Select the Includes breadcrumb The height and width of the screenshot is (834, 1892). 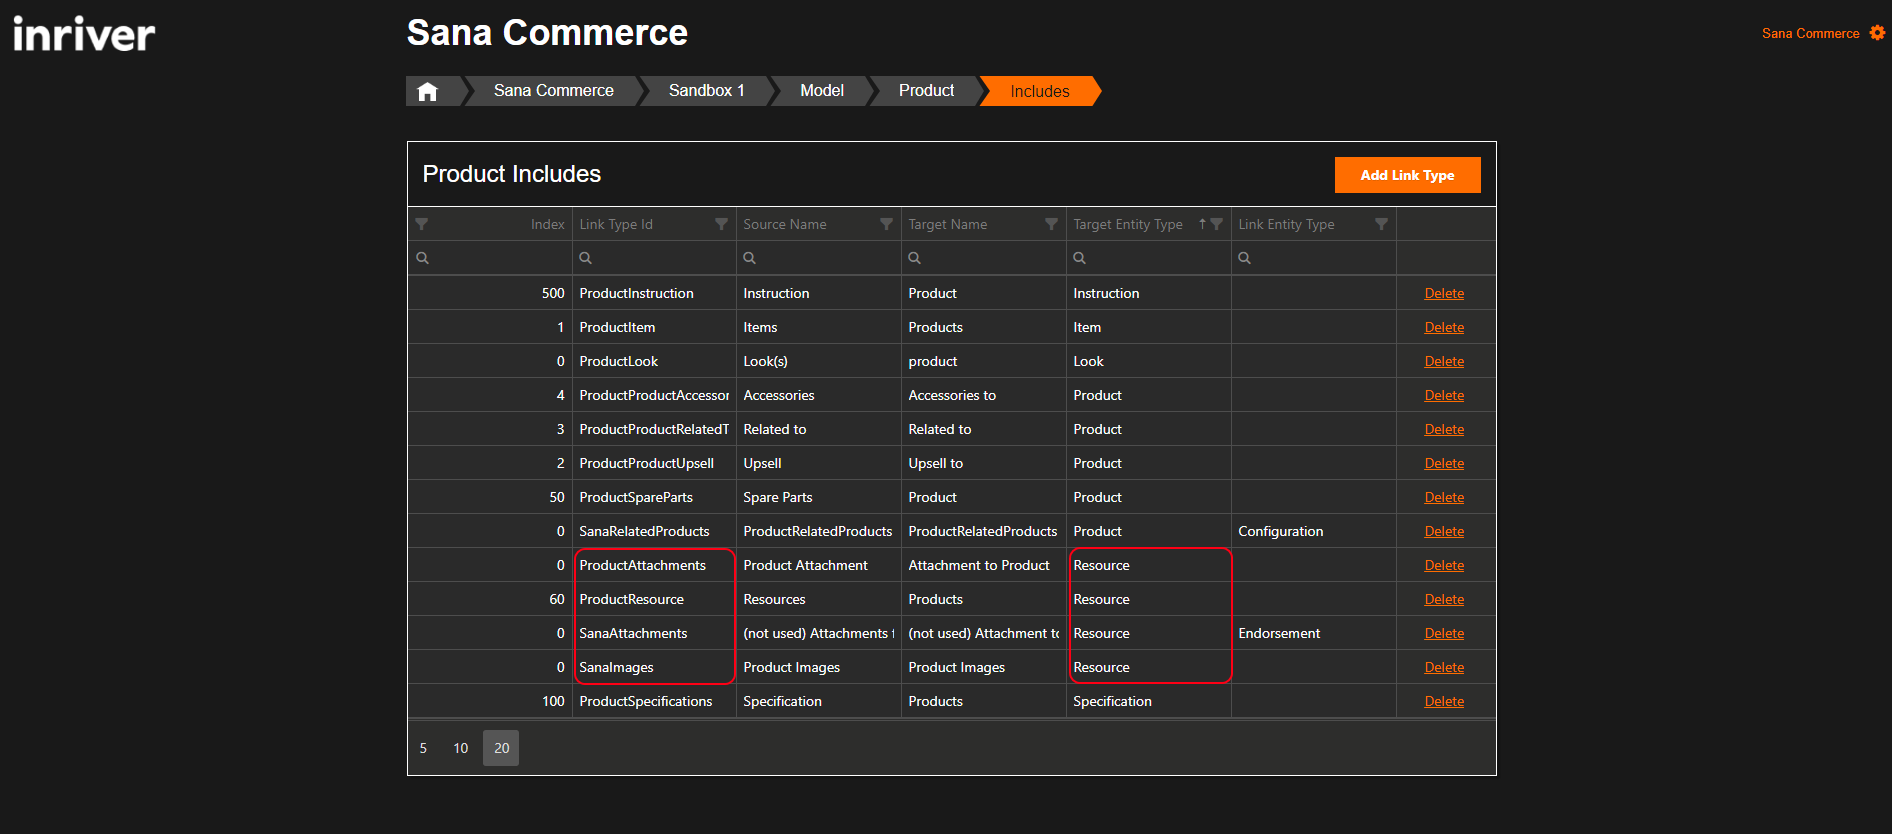1039,91
